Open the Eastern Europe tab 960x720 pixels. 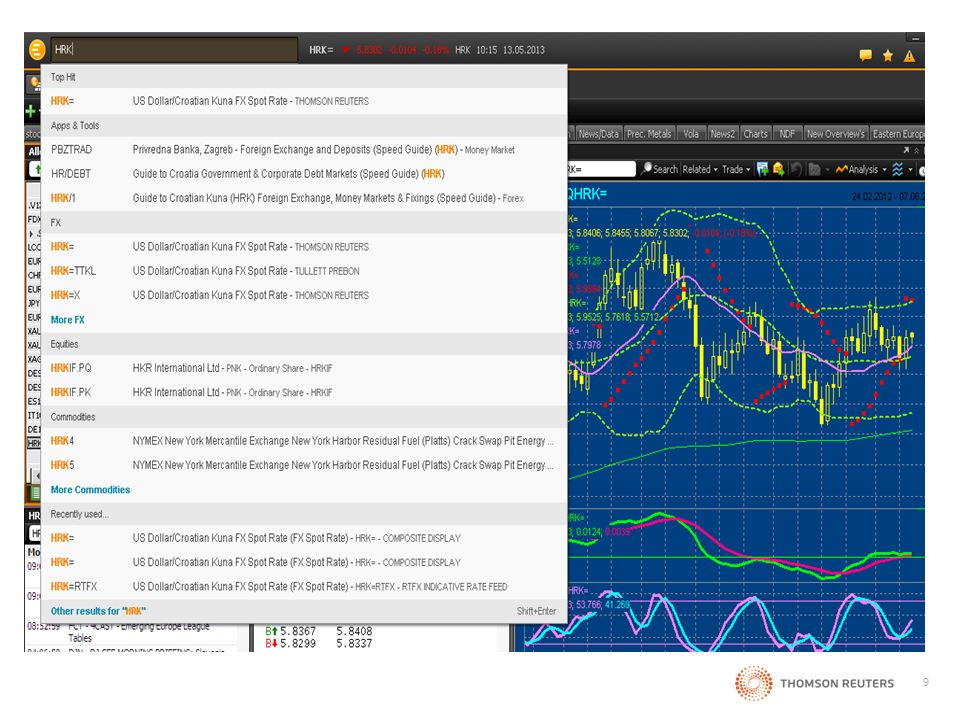click(x=898, y=133)
